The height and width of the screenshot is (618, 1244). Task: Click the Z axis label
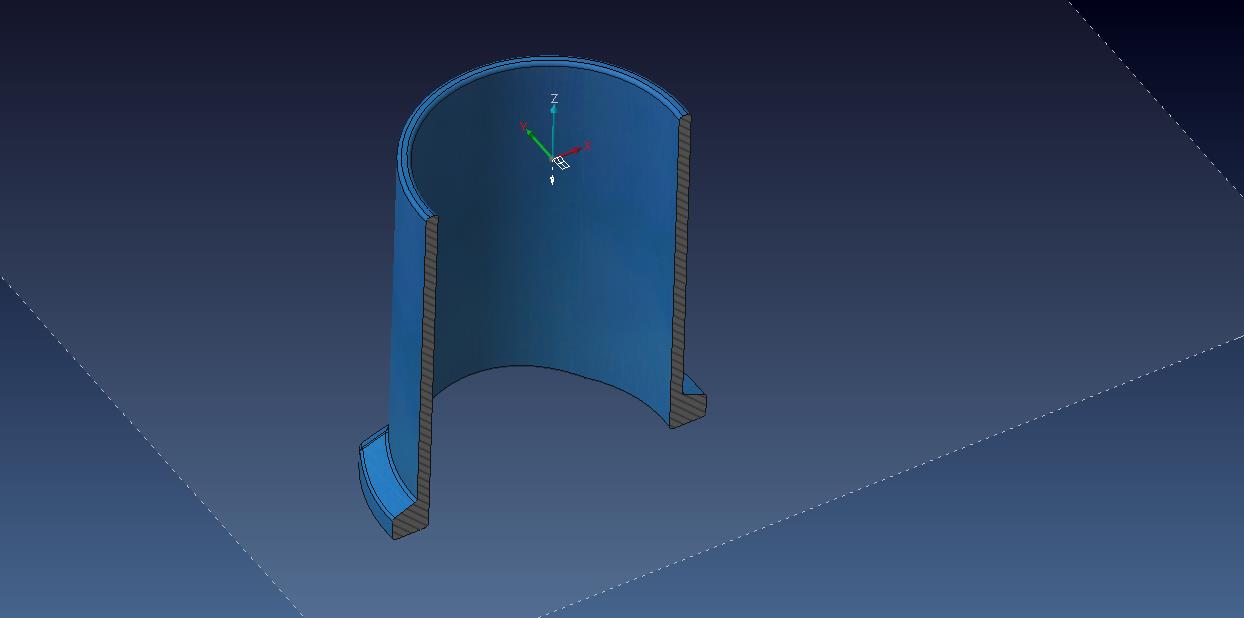pyautogui.click(x=554, y=98)
